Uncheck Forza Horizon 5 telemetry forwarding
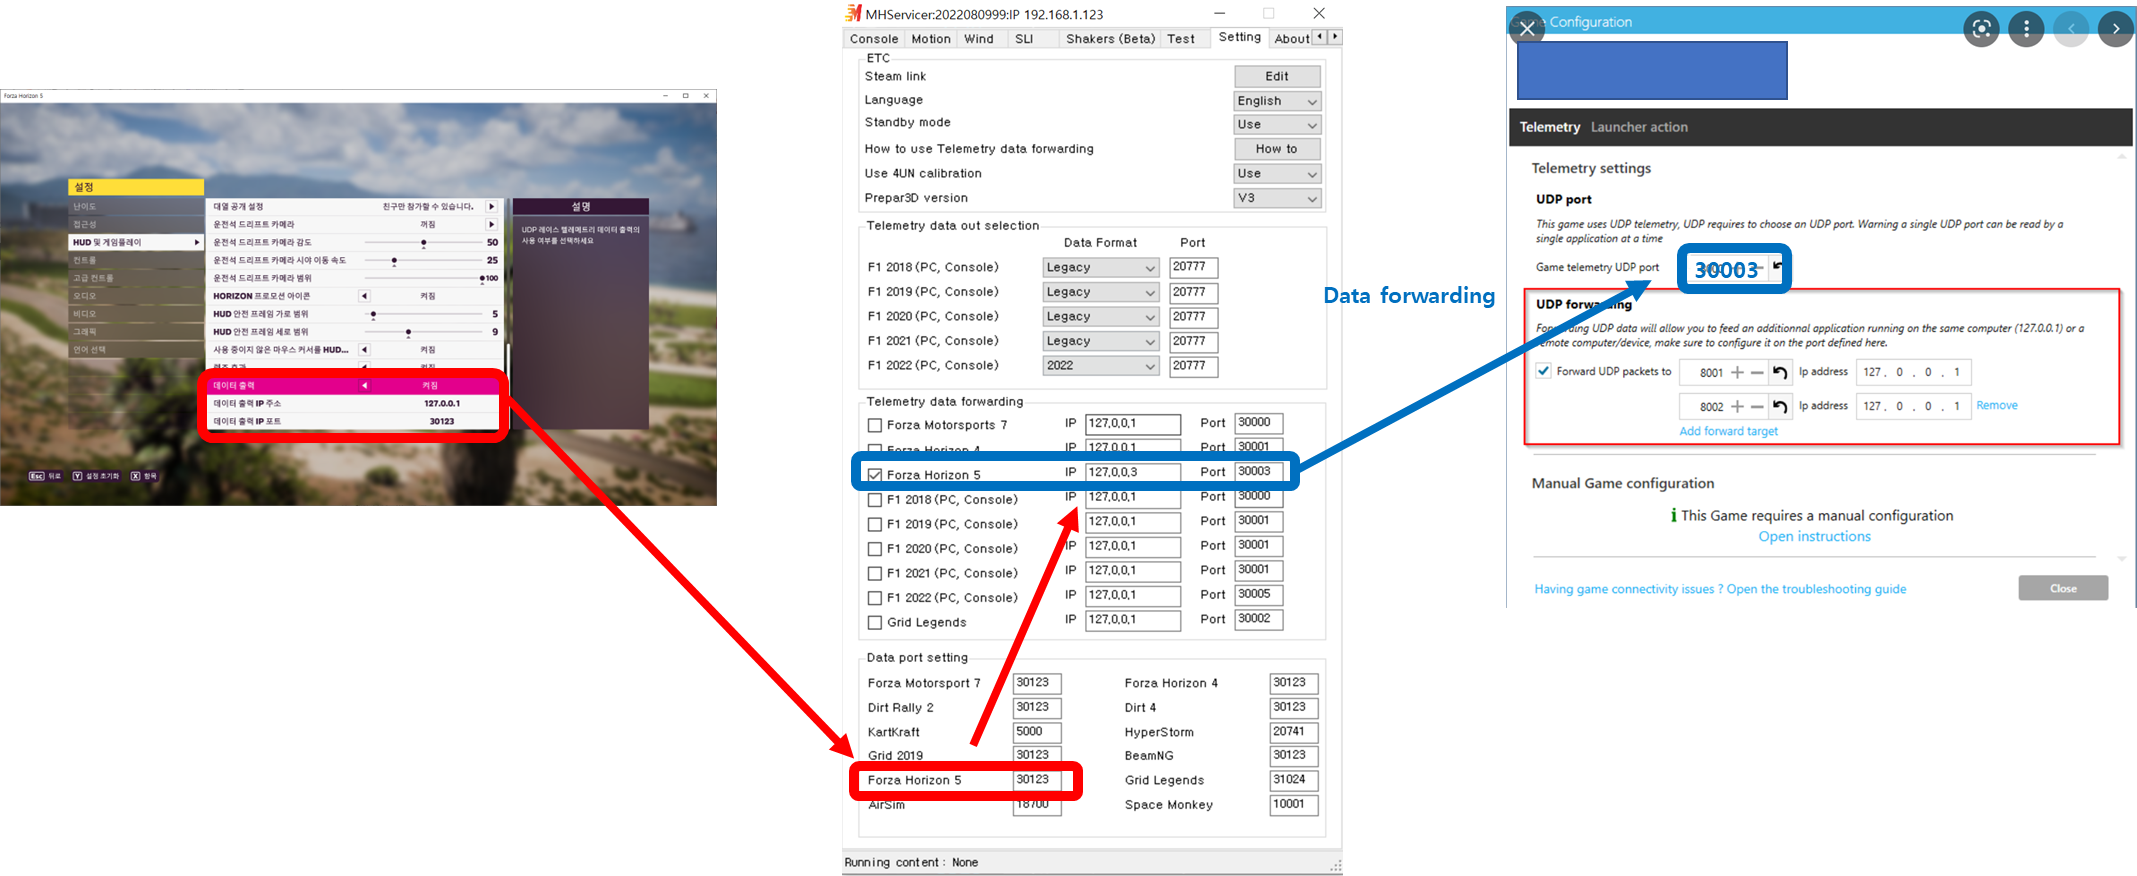 (875, 475)
